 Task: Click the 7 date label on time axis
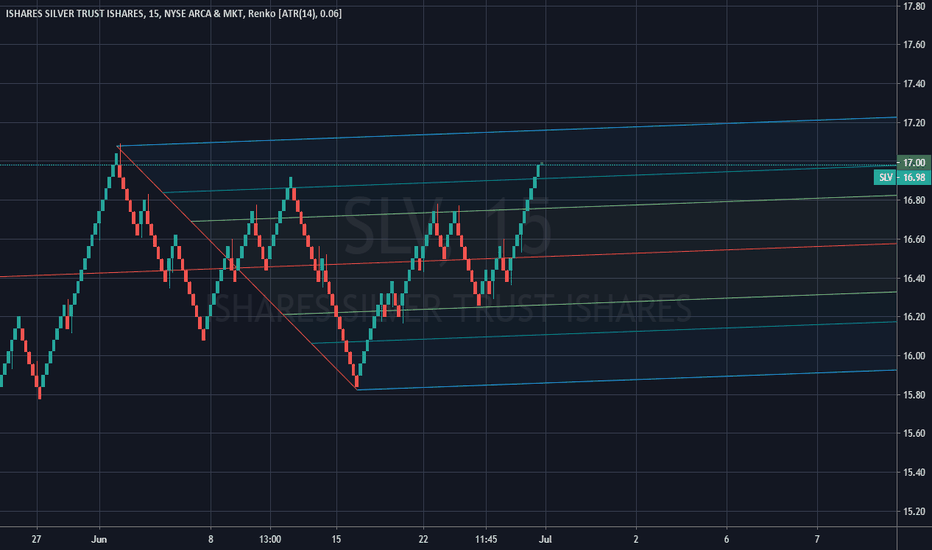(x=817, y=539)
